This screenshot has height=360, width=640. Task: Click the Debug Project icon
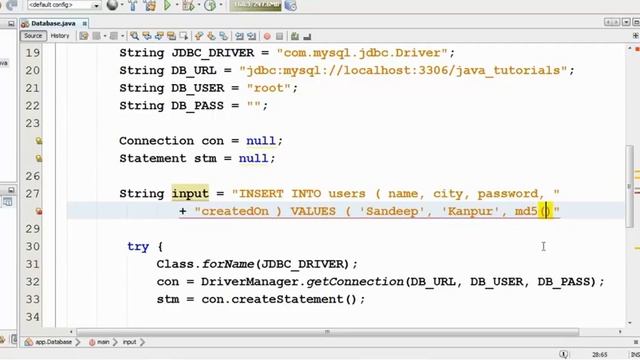coord(188,5)
